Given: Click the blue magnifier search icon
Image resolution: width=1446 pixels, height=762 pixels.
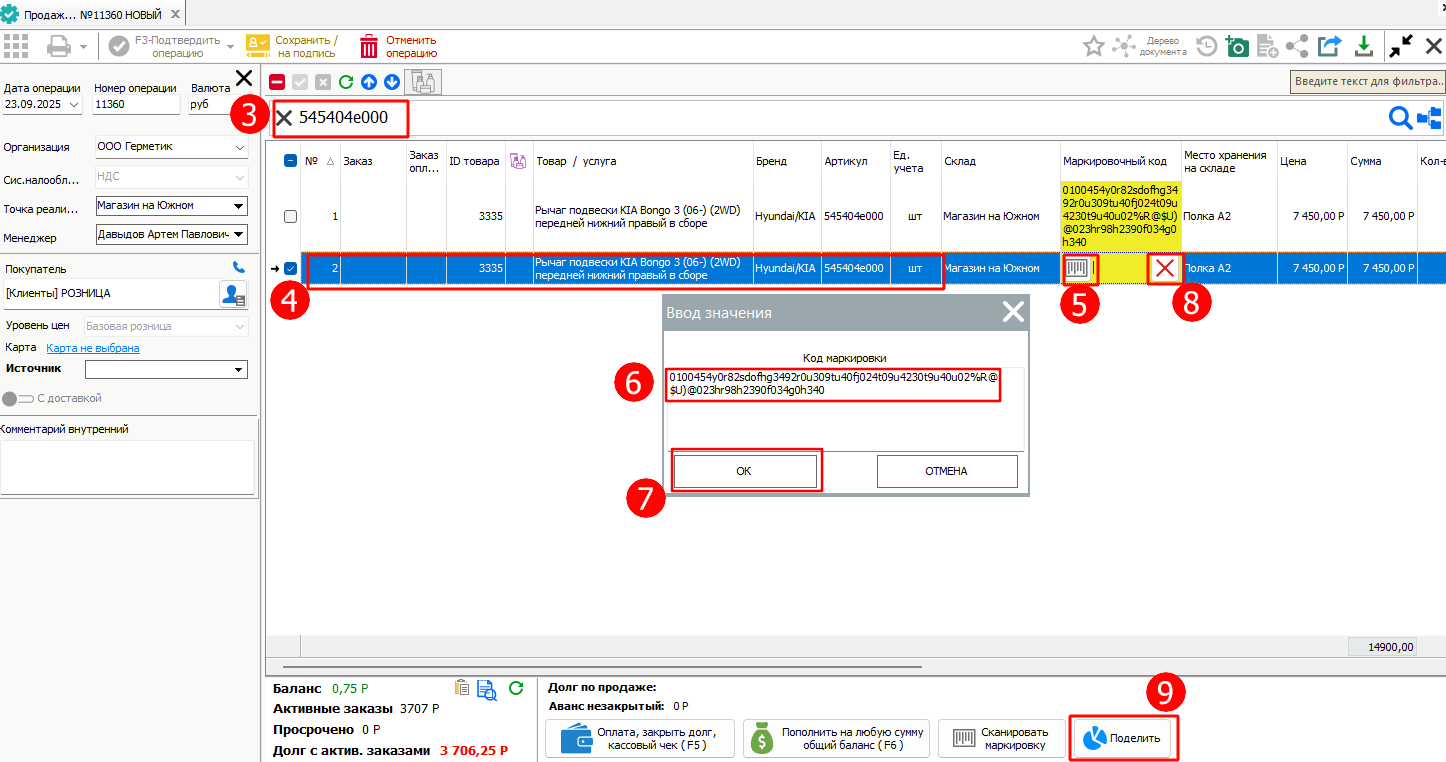Looking at the screenshot, I should (1400, 118).
